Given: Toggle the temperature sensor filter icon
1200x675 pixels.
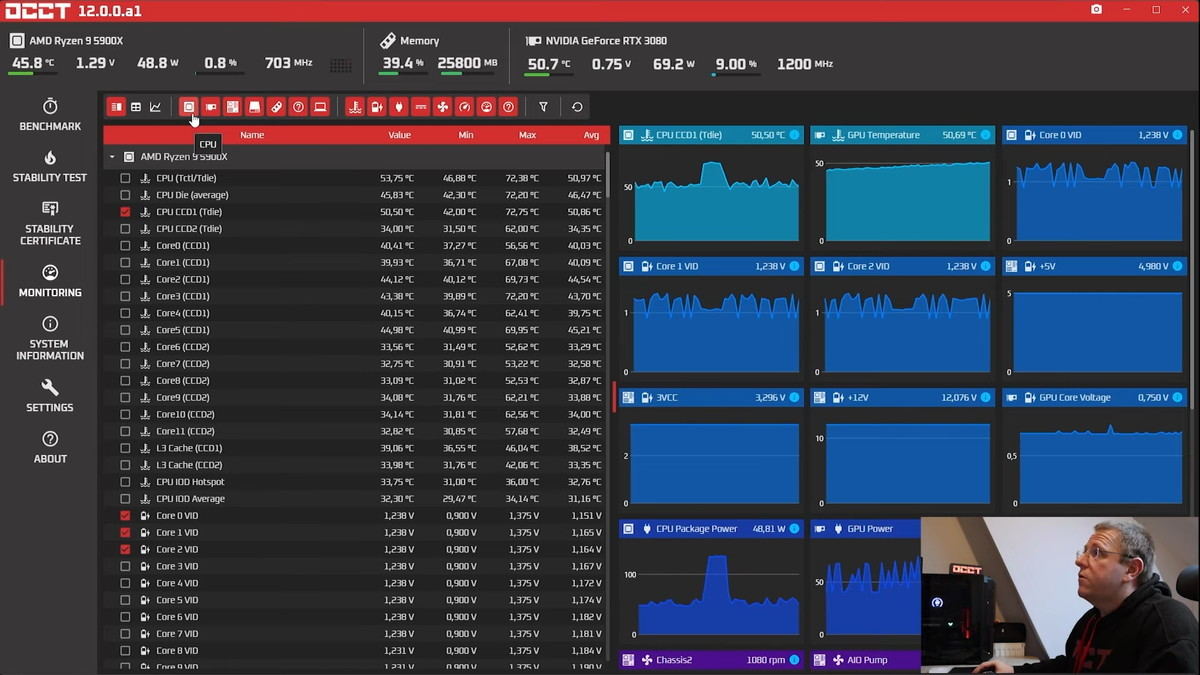Looking at the screenshot, I should pyautogui.click(x=354, y=106).
